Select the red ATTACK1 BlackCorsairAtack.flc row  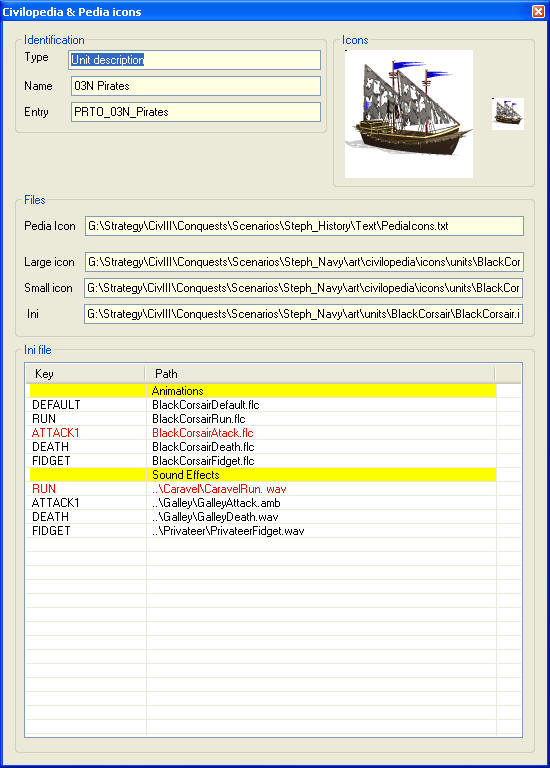point(263,433)
